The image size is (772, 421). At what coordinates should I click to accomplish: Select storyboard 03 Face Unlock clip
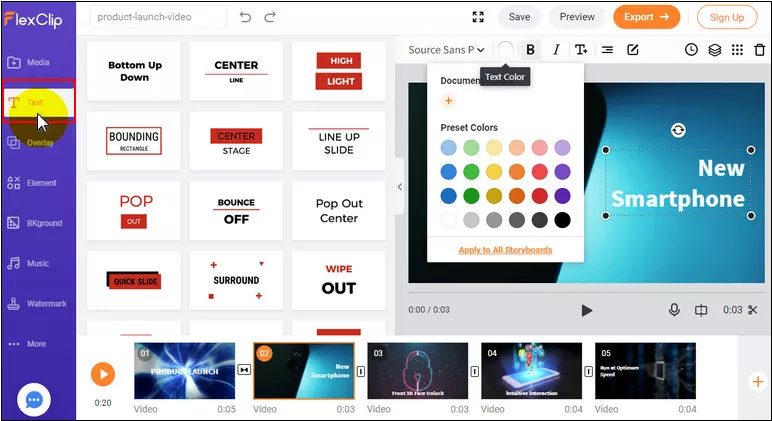pyautogui.click(x=418, y=371)
